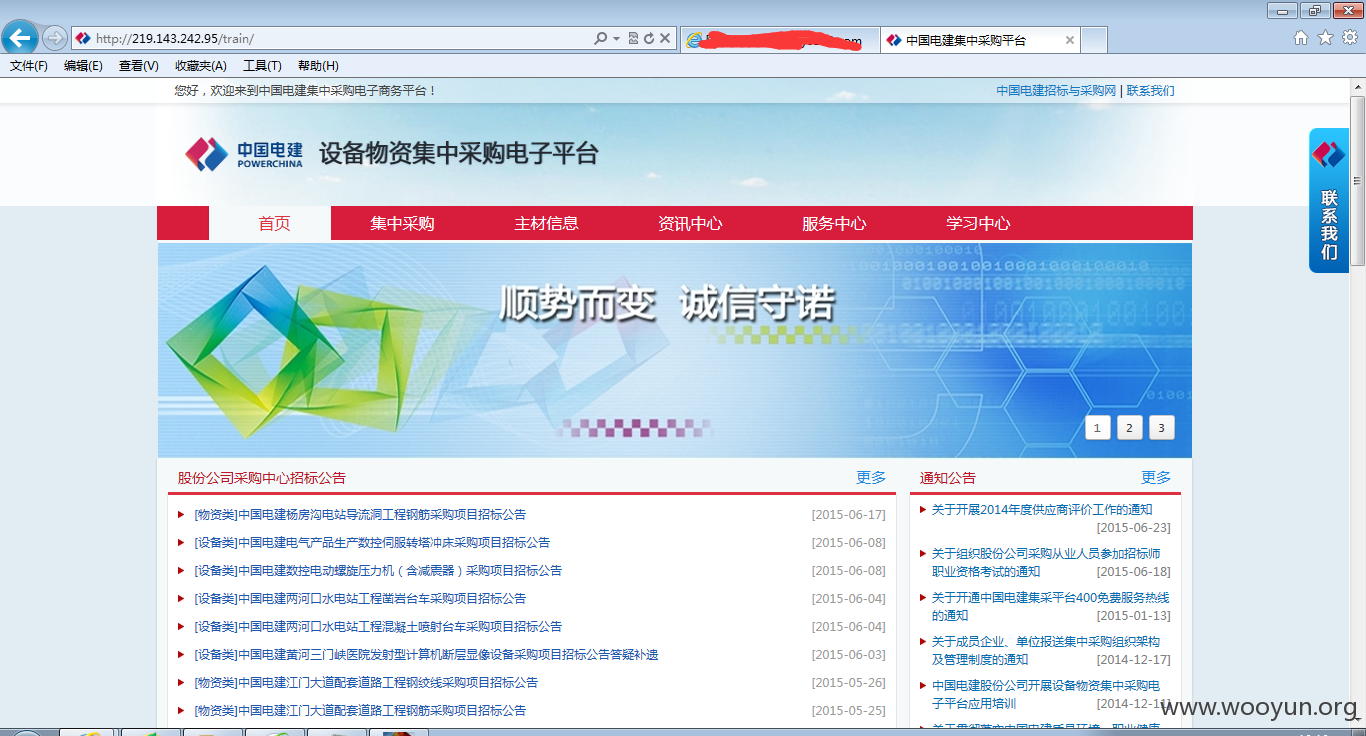
Task: Open 集采平台400免费服务热线 notice
Action: coord(1050,607)
